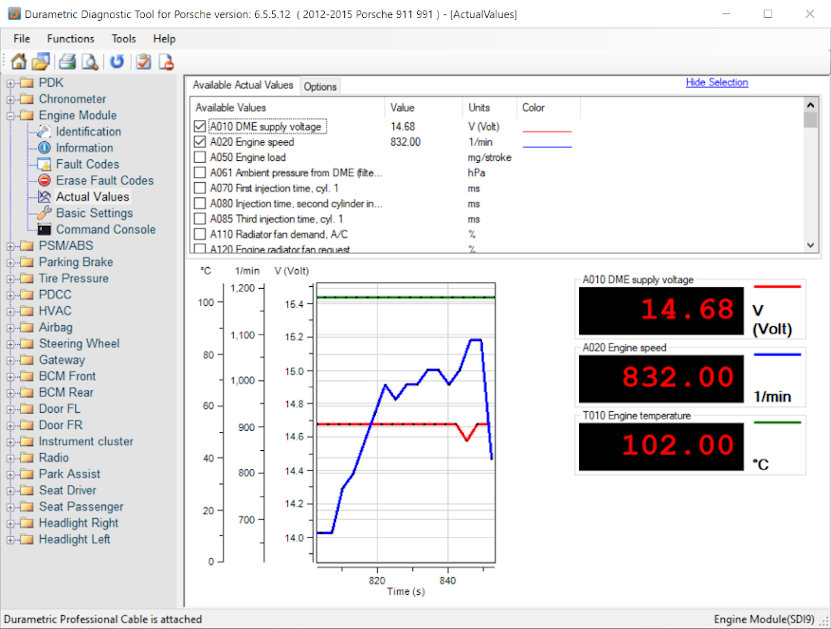Click the Airbag folder icon
Image resolution: width=831 pixels, height=629 pixels.
click(26, 327)
